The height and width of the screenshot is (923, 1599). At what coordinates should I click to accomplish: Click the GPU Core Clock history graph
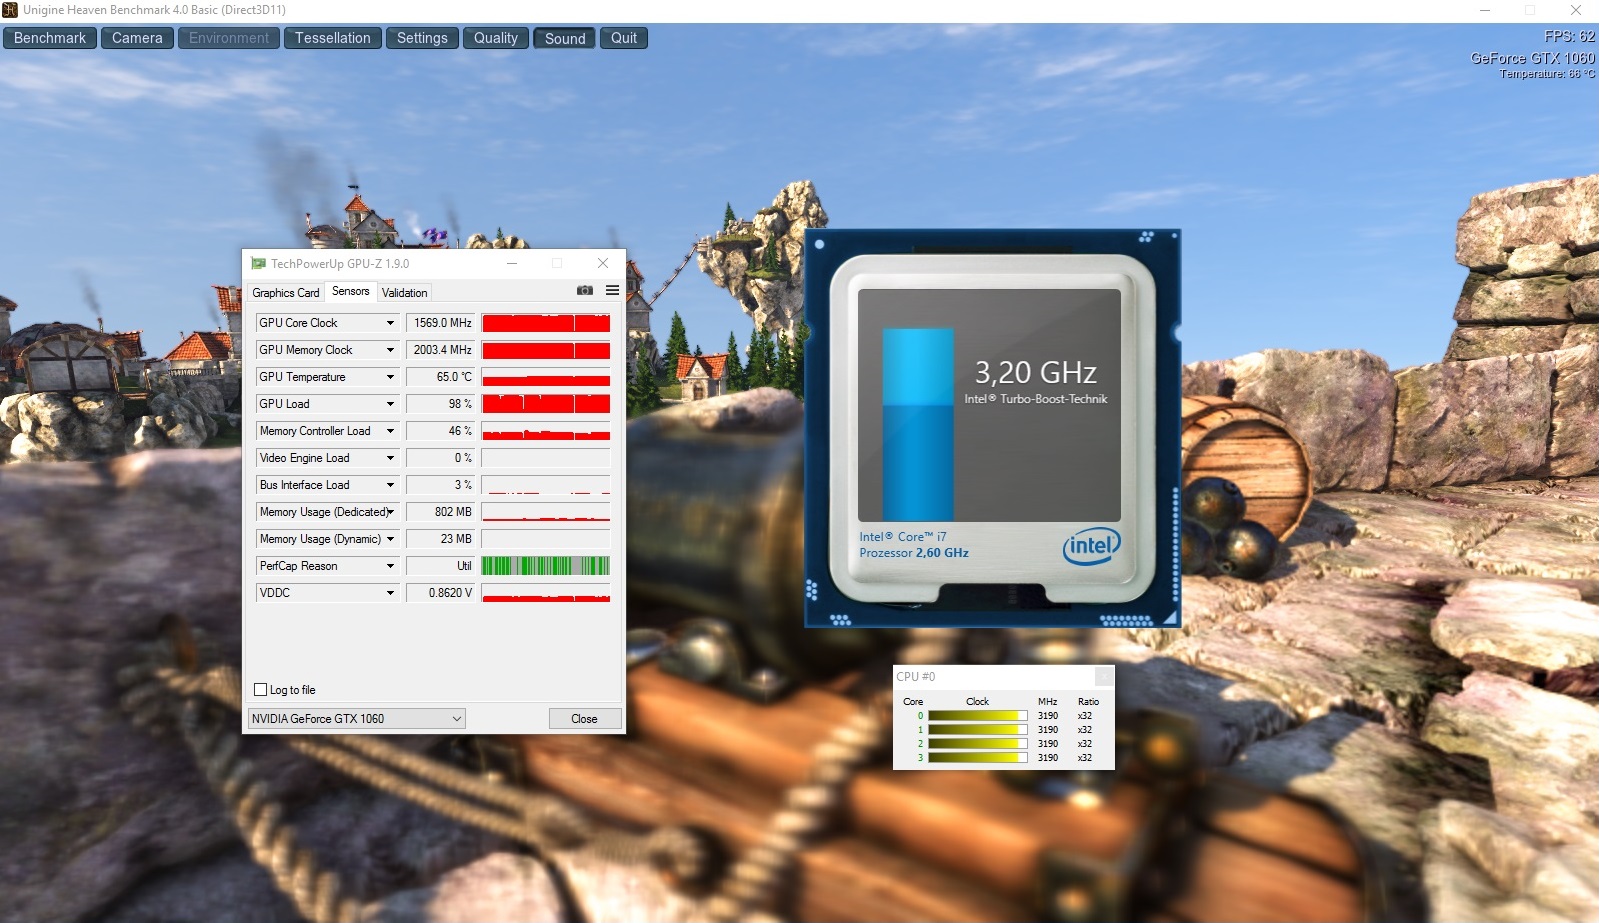pyautogui.click(x=546, y=323)
